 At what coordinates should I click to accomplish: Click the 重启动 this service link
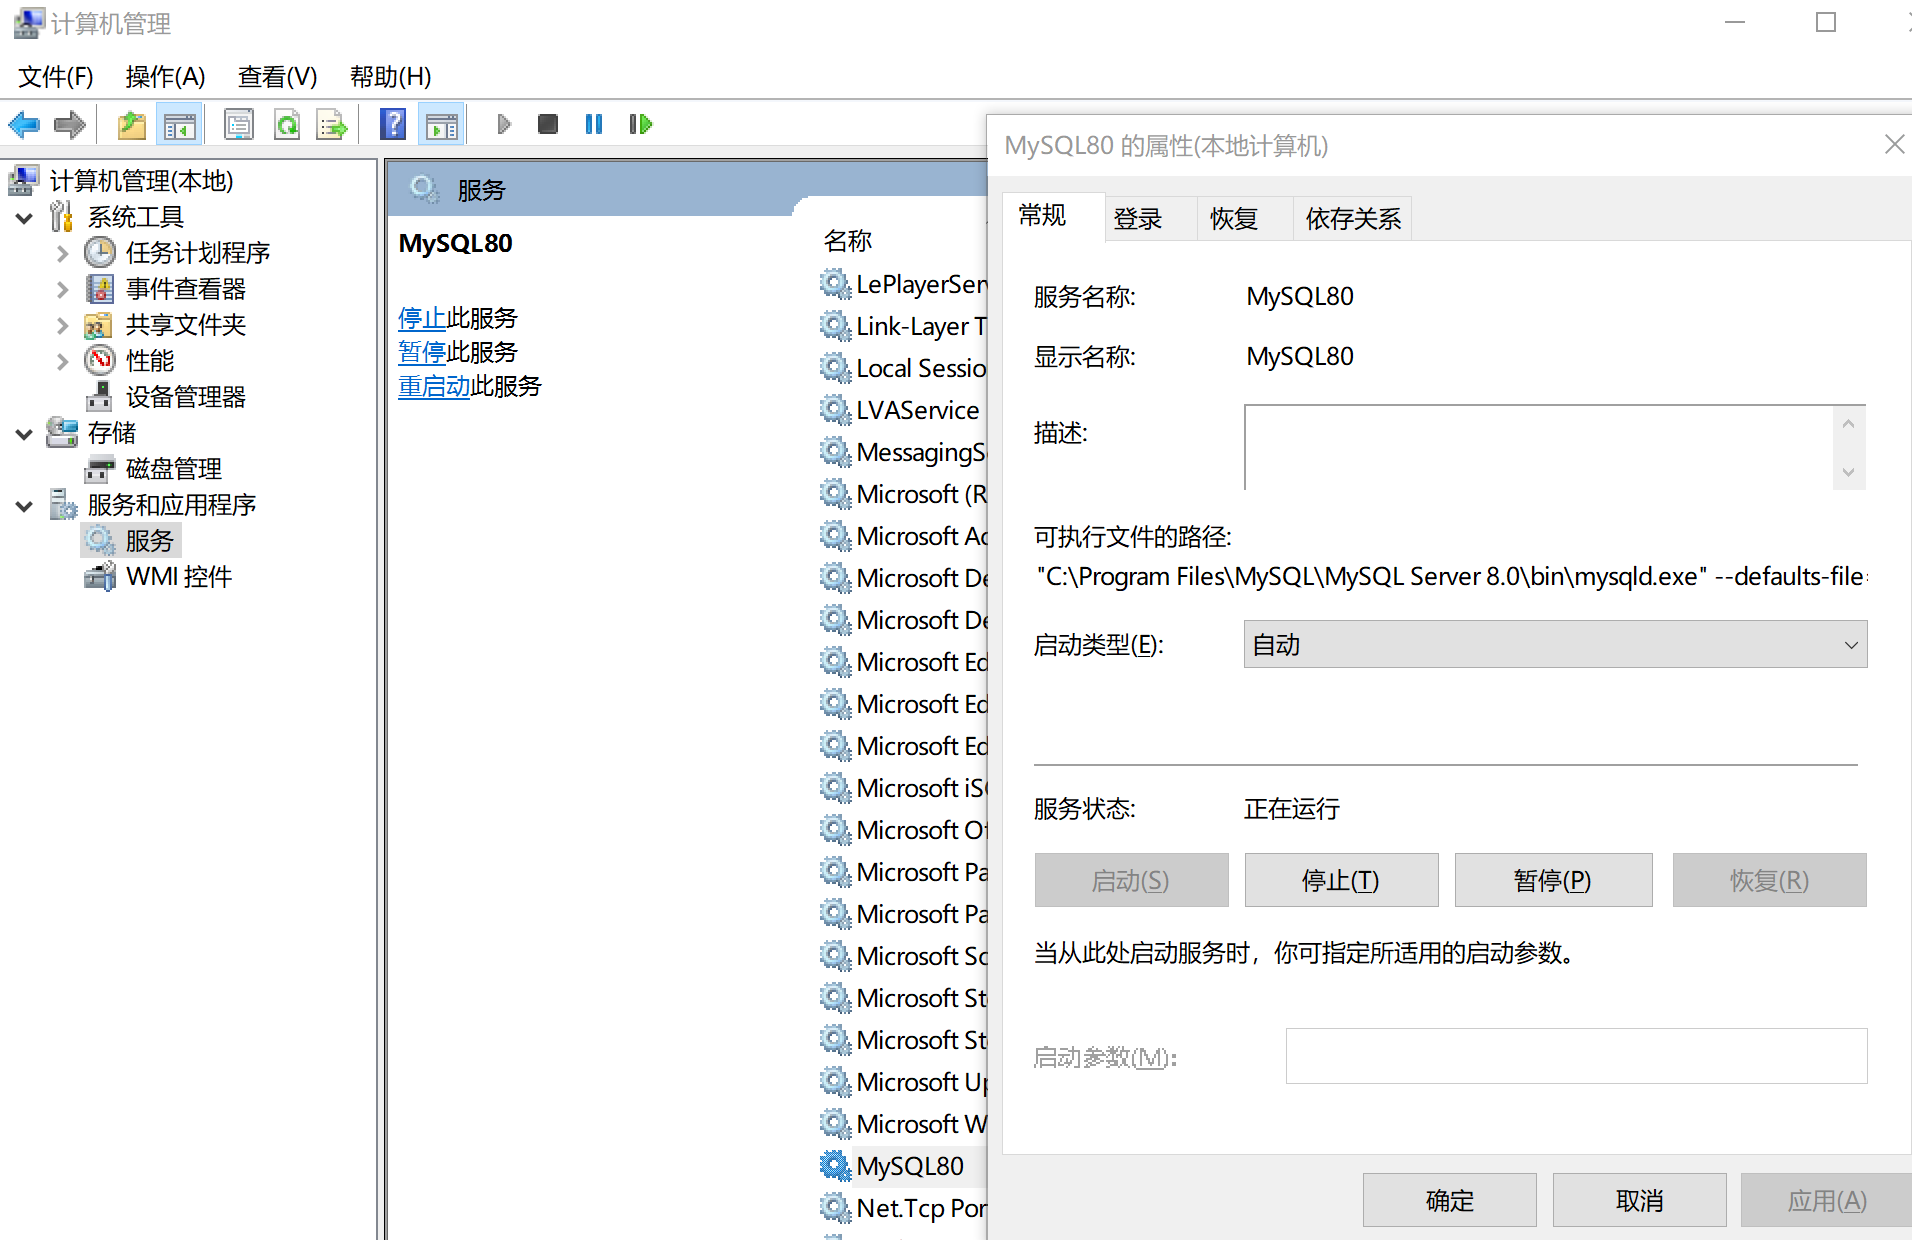tap(434, 387)
